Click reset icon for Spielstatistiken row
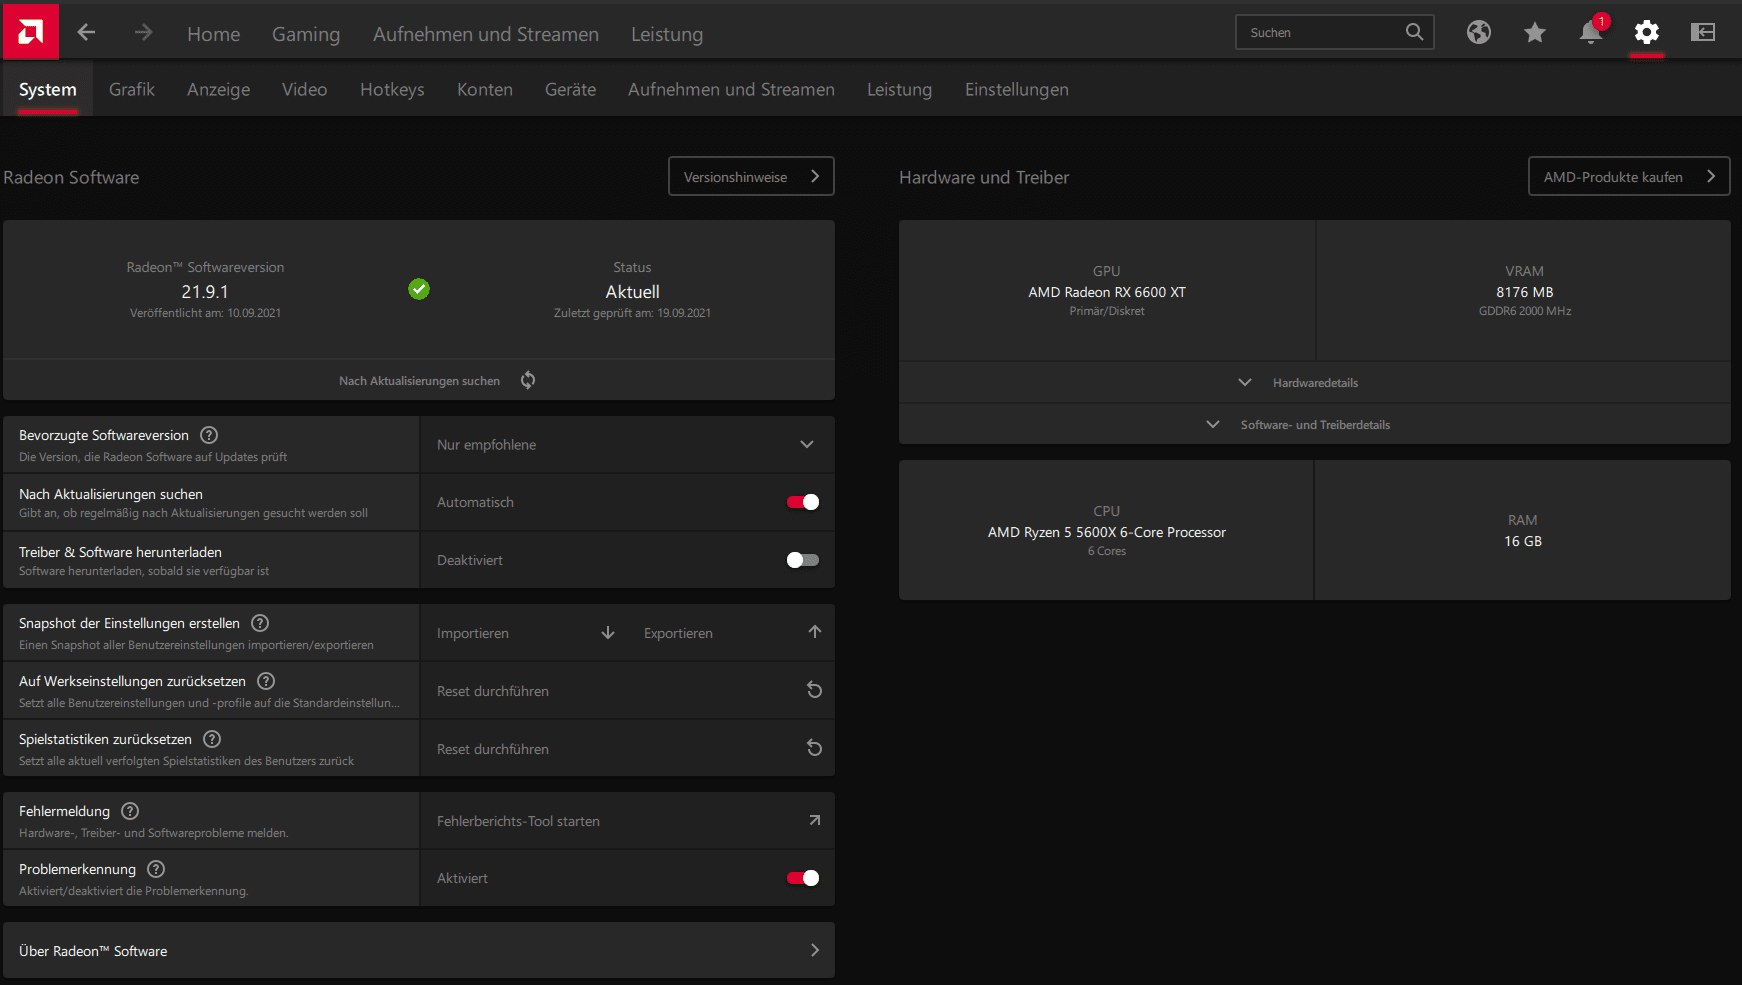The image size is (1742, 985). 815,748
